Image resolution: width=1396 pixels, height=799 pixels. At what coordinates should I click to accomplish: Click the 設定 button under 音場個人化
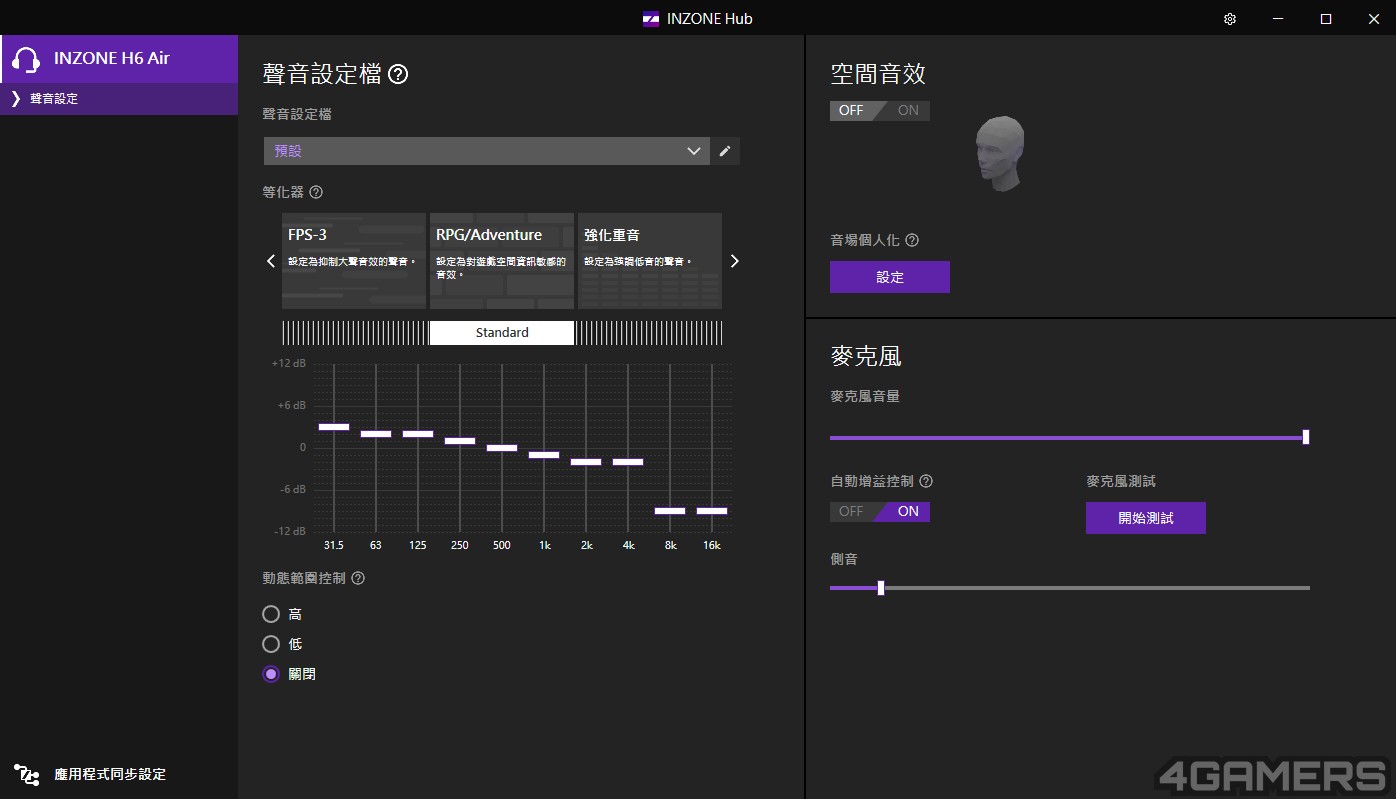[x=890, y=277]
